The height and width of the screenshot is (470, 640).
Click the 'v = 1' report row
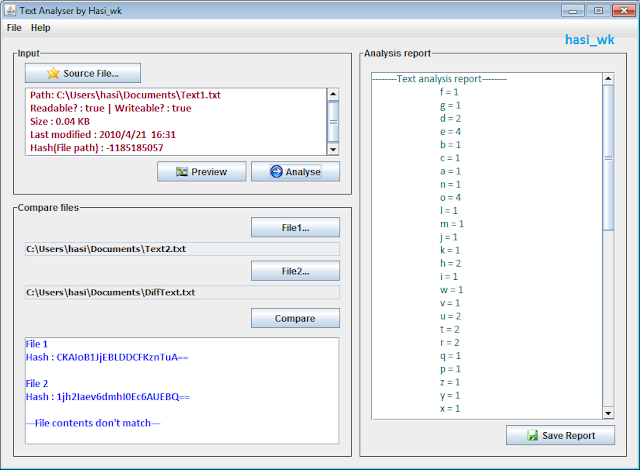pyautogui.click(x=450, y=303)
